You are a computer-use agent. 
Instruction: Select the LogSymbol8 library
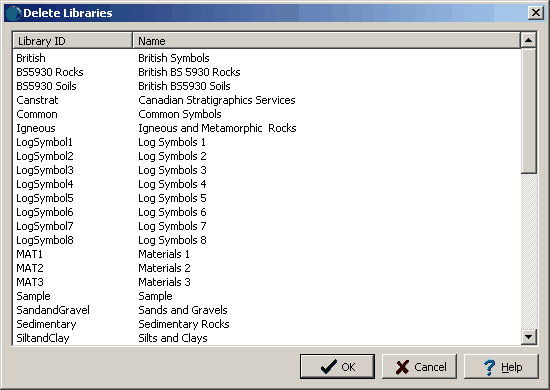pyautogui.click(x=267, y=240)
